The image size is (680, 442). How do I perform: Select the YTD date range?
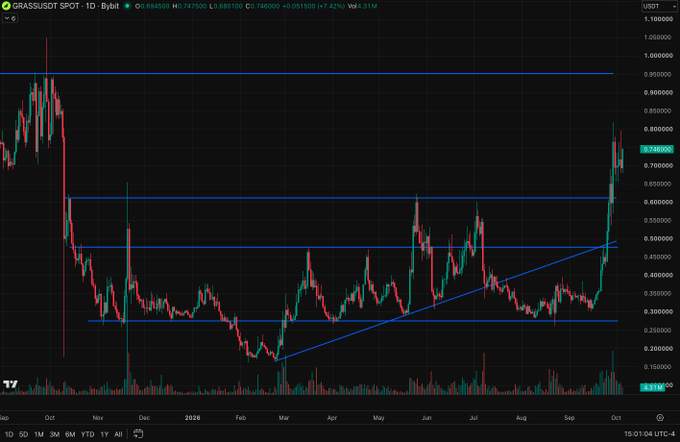click(x=88, y=434)
